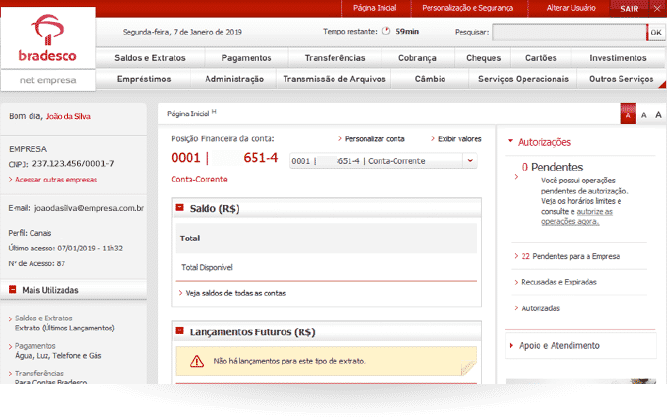
Task: Click the SAIR logout button
Action: click(x=629, y=9)
